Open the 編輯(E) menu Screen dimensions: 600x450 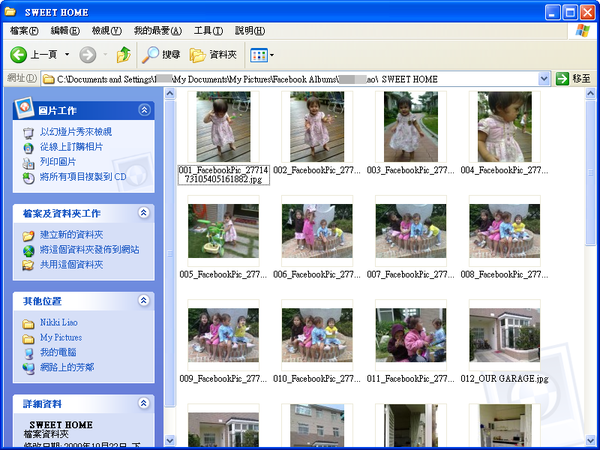(x=65, y=31)
